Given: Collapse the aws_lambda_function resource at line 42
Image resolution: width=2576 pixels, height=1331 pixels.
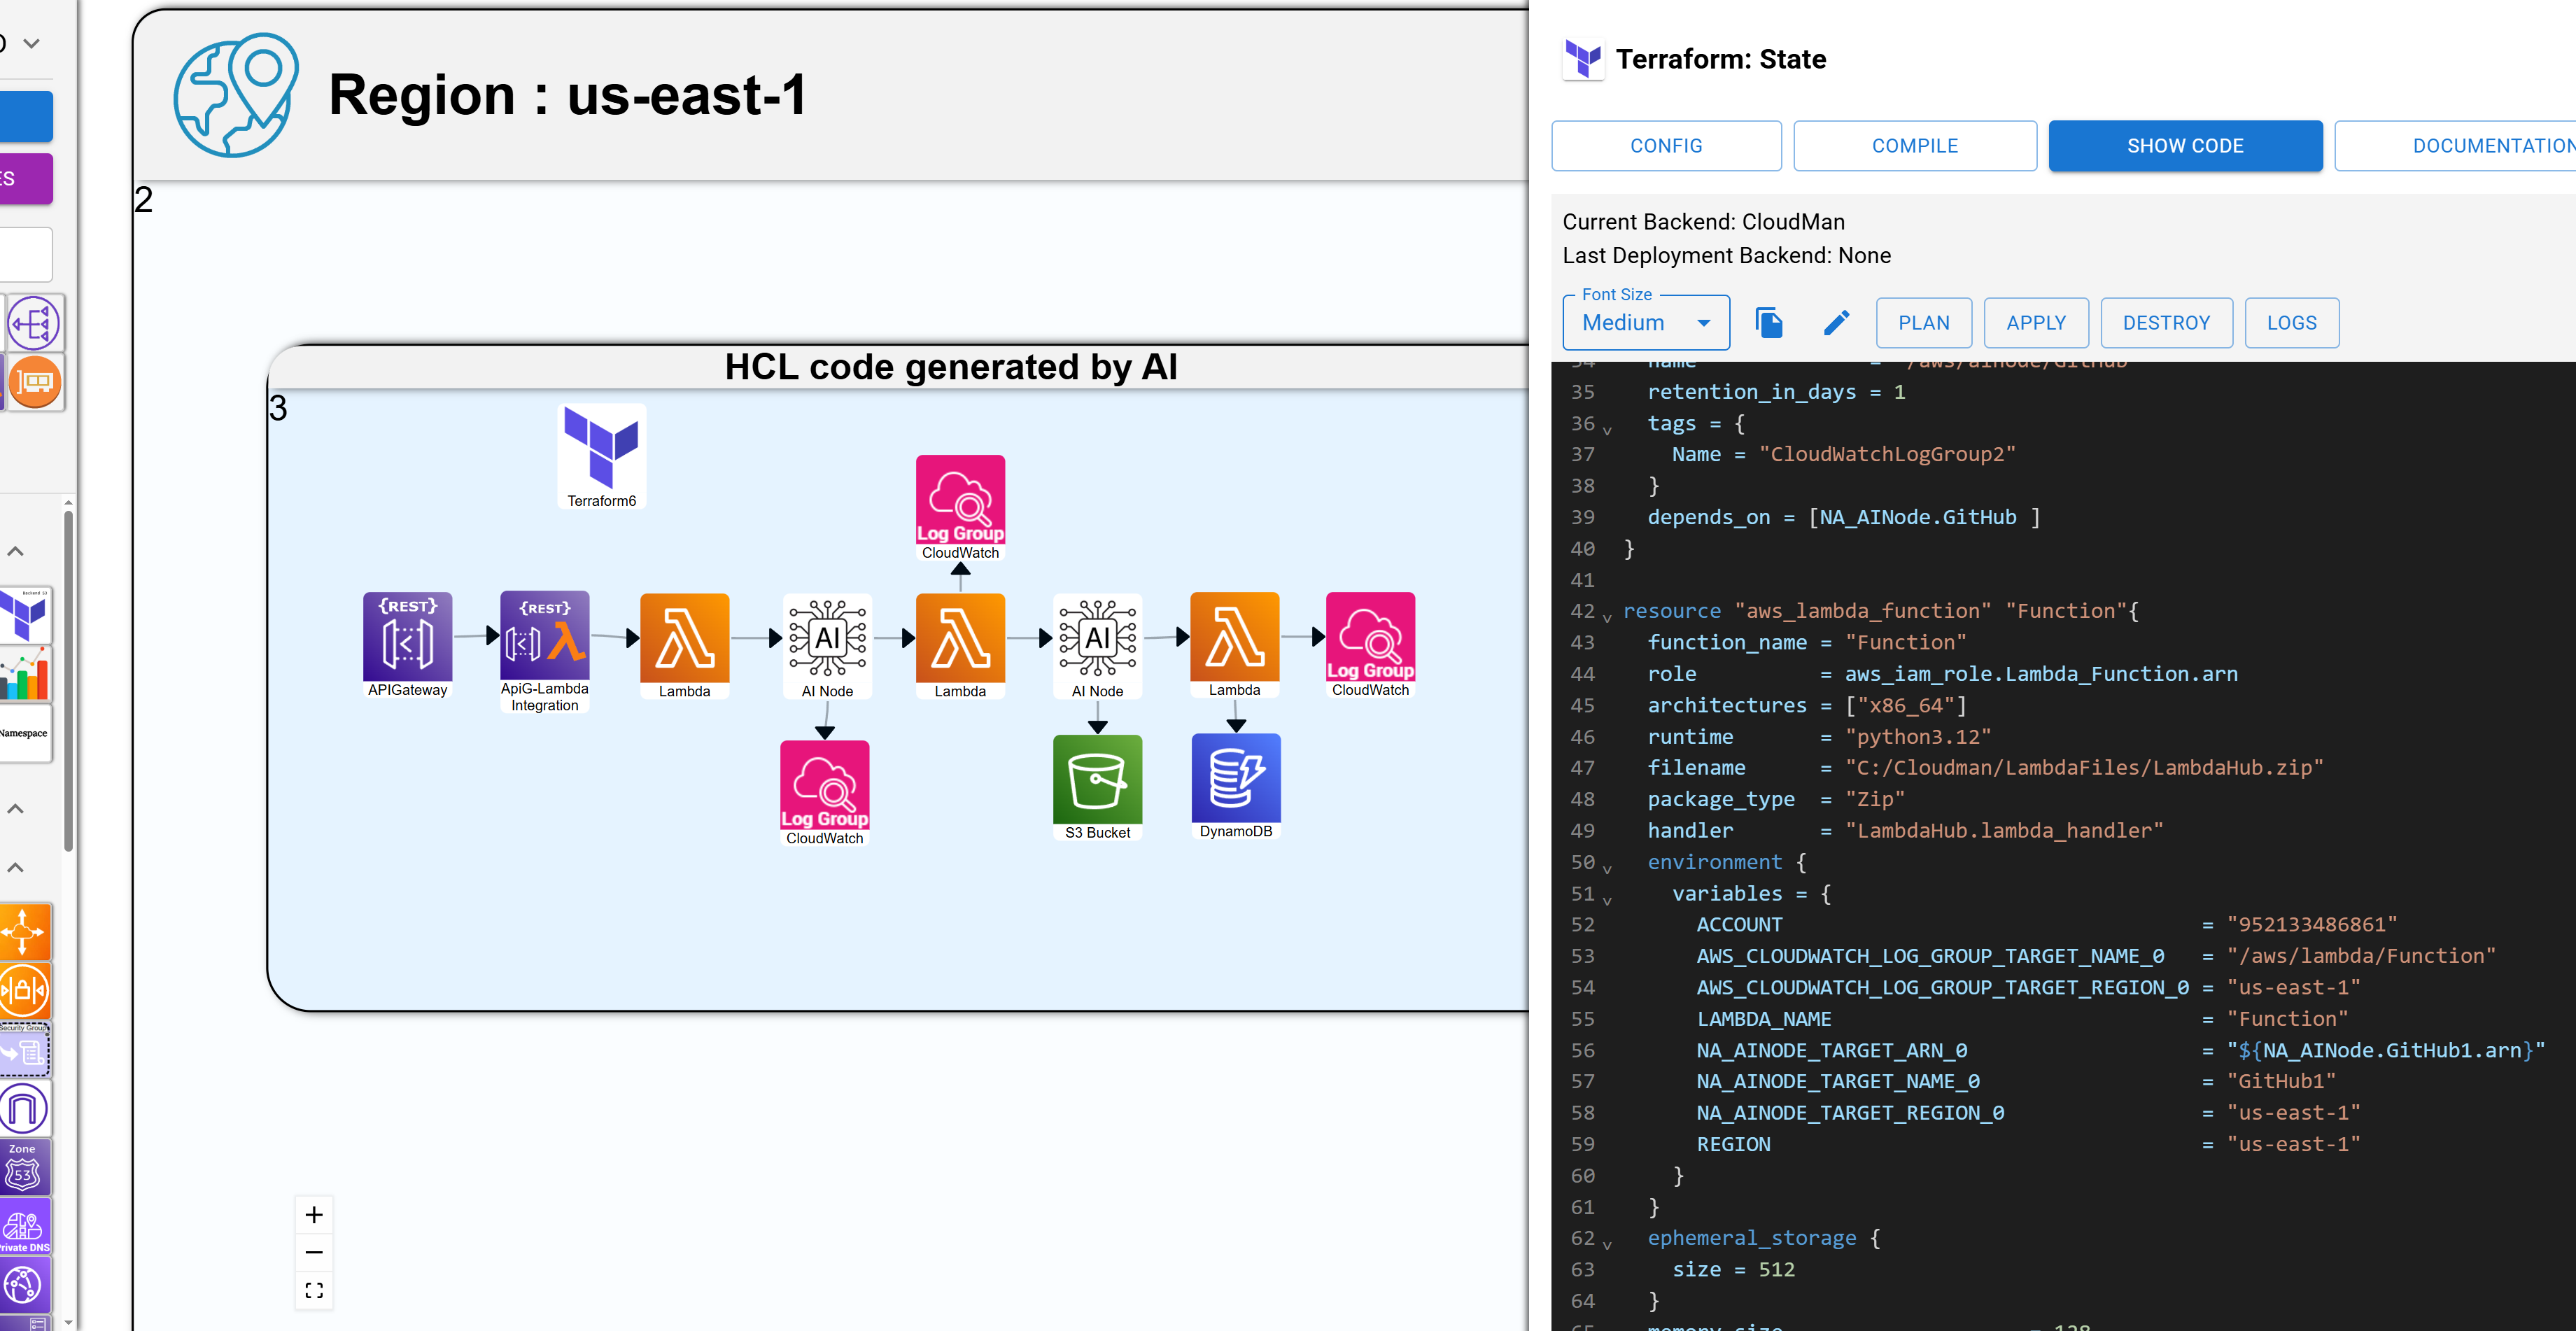Looking at the screenshot, I should [x=1607, y=618].
